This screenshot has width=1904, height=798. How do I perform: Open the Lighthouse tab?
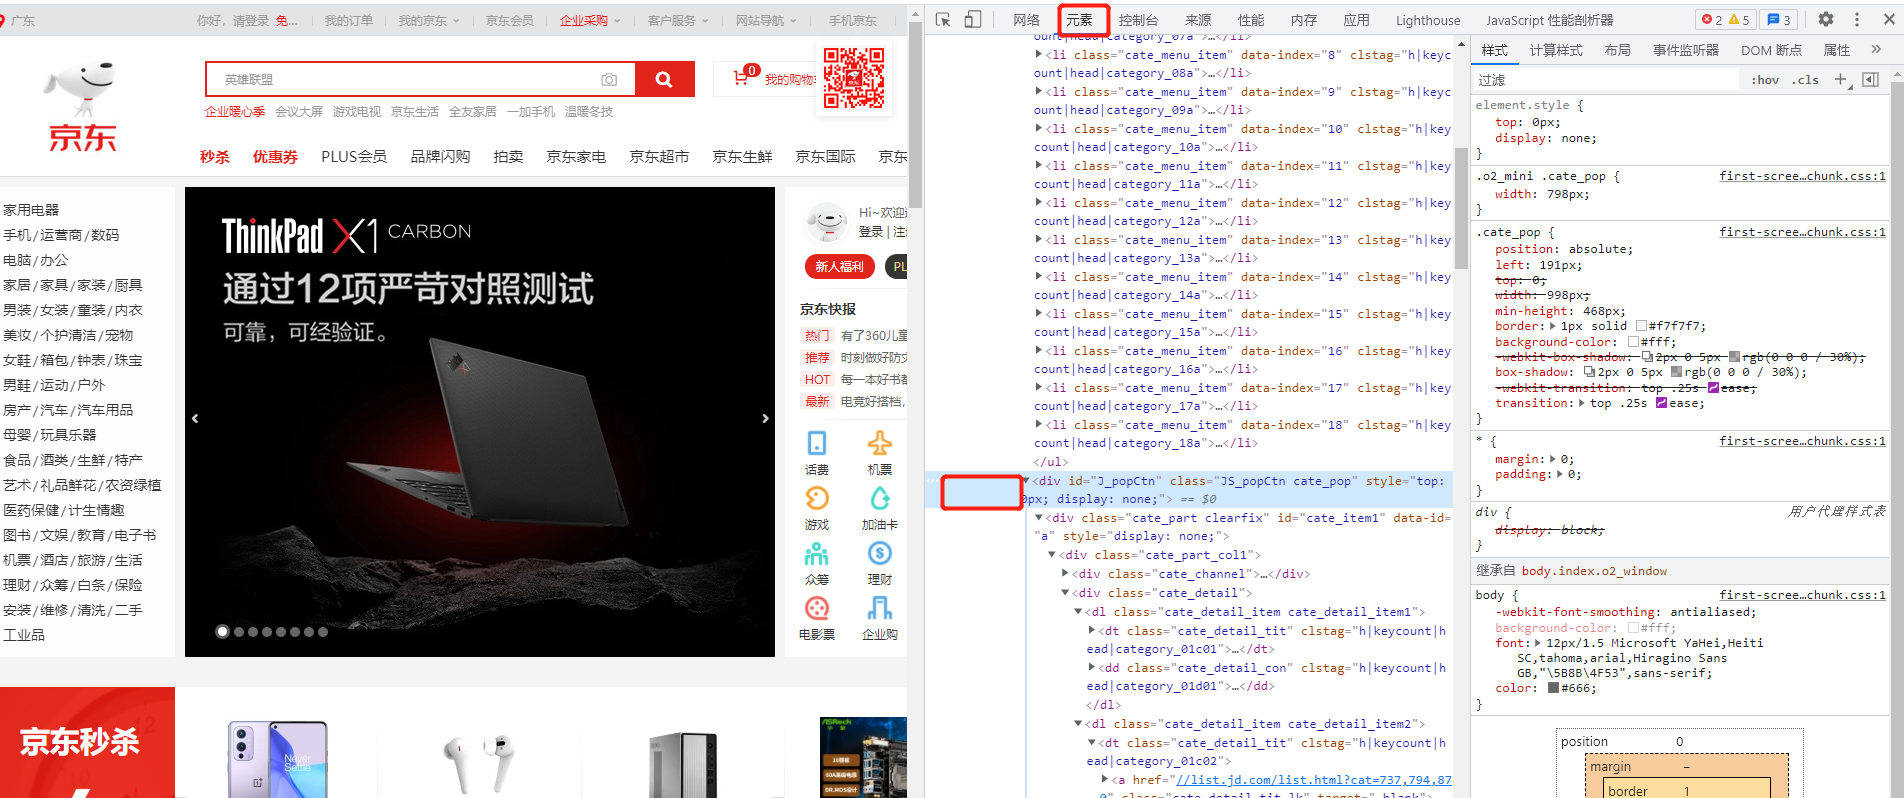pos(1428,20)
